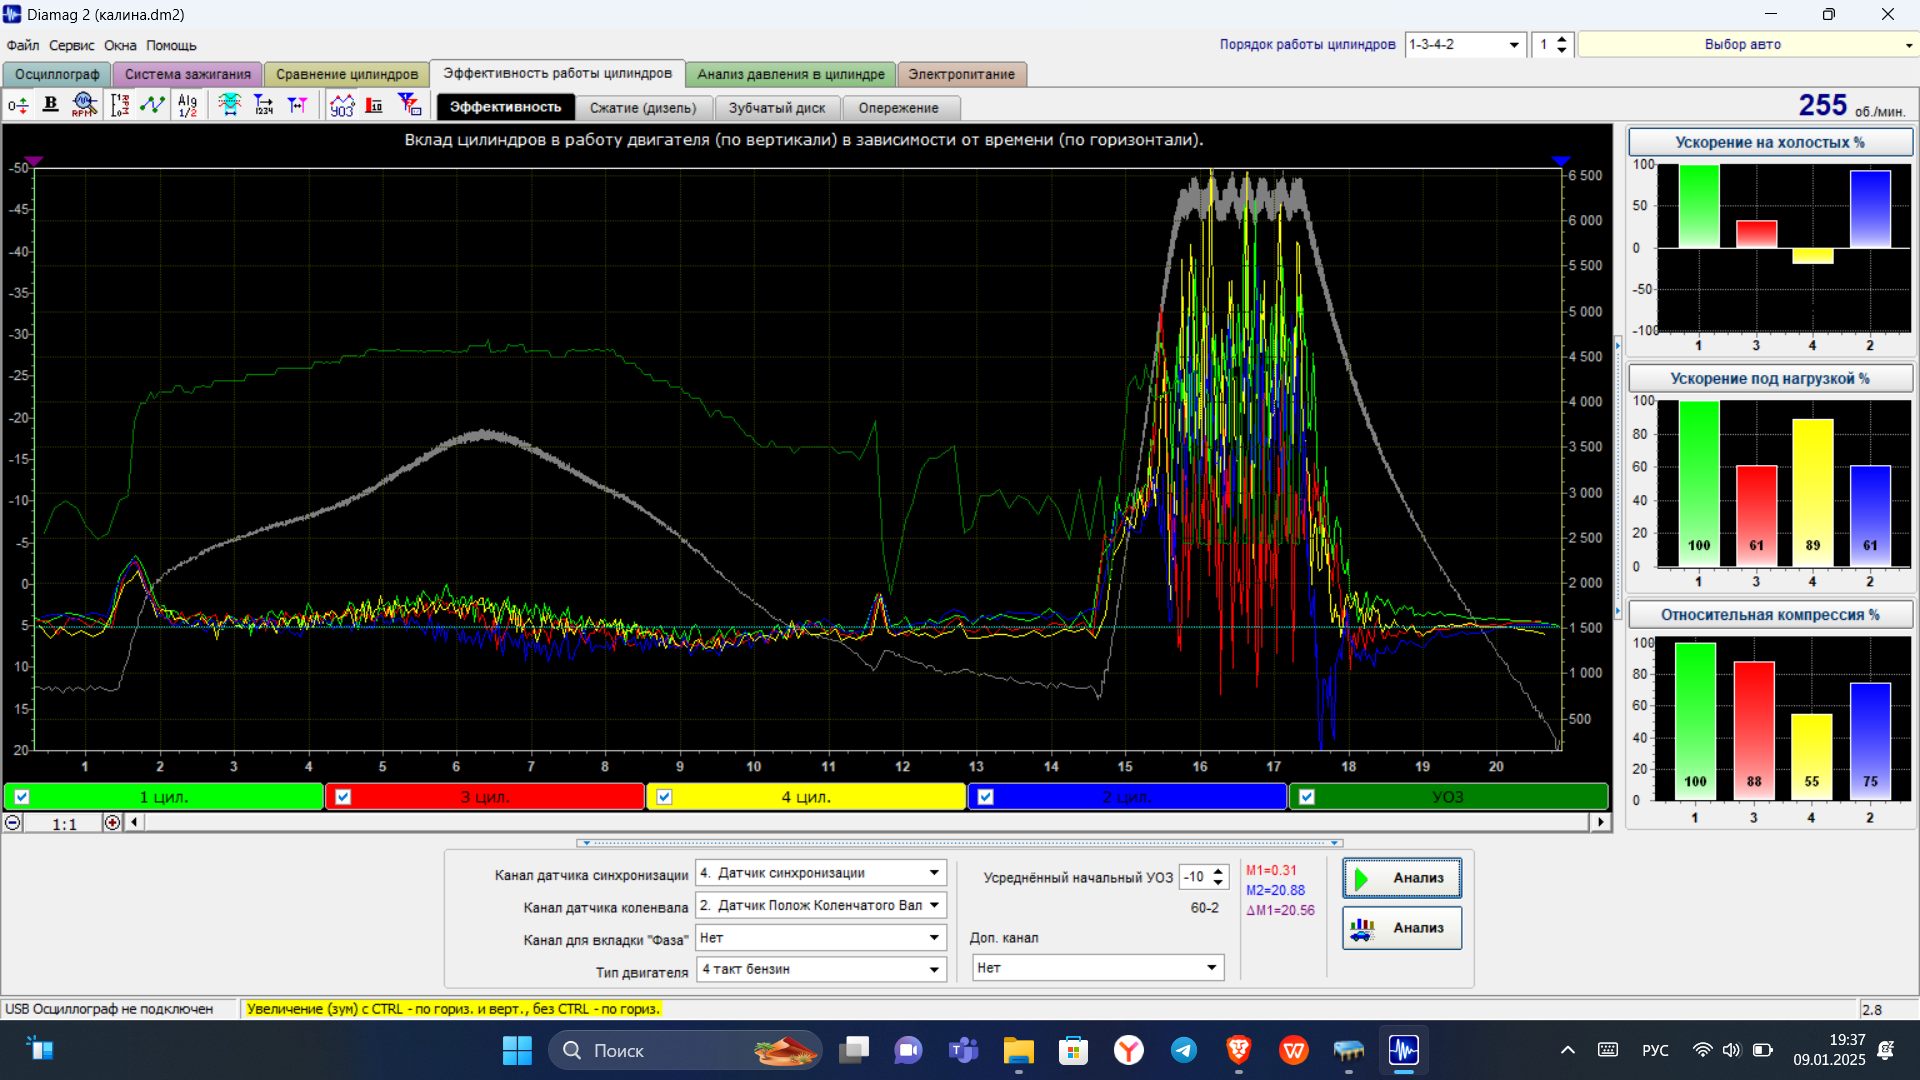1920x1080 pixels.
Task: Click the green dotted line graph icon
Action: 152,104
